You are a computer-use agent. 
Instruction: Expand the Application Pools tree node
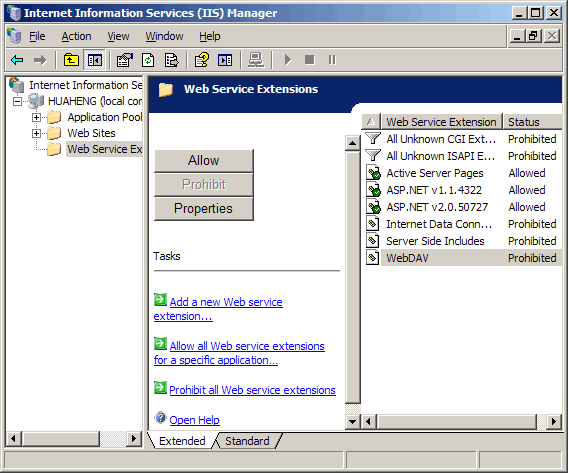(x=36, y=117)
